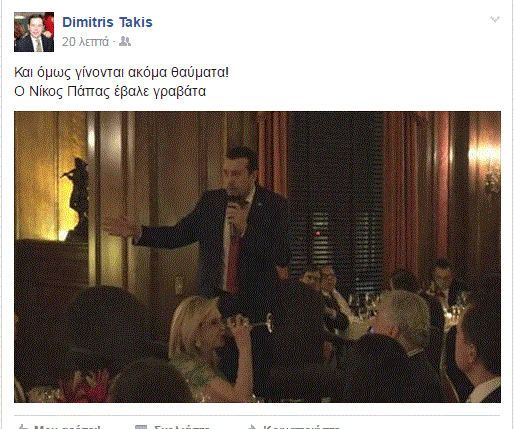Click the share arrow icon
Image resolution: width=514 pixels, height=429 pixels.
252,427
